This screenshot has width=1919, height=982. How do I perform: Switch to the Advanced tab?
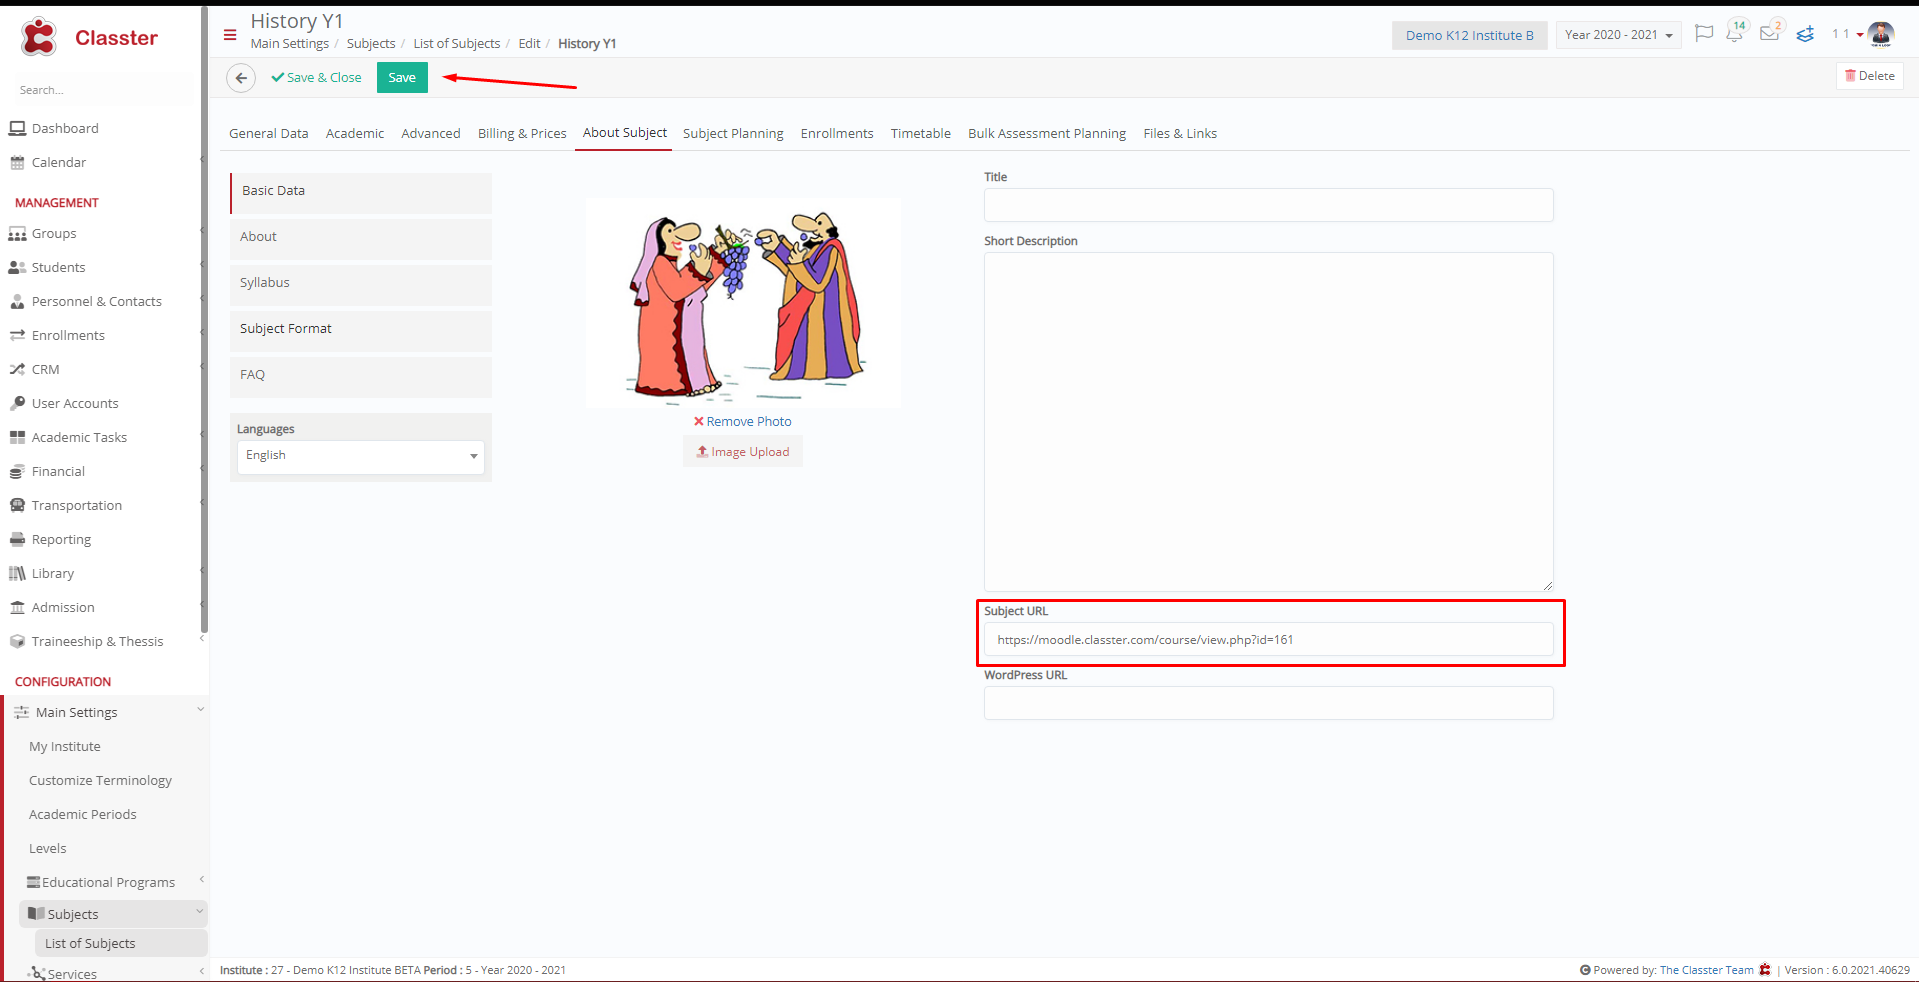point(431,133)
